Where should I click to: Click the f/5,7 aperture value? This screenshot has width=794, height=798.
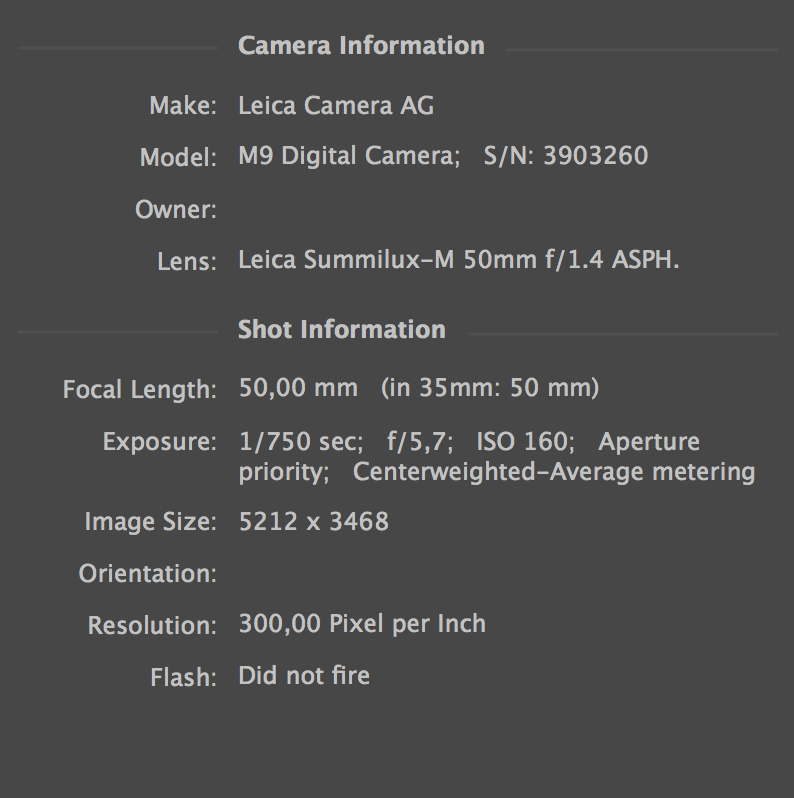419,442
